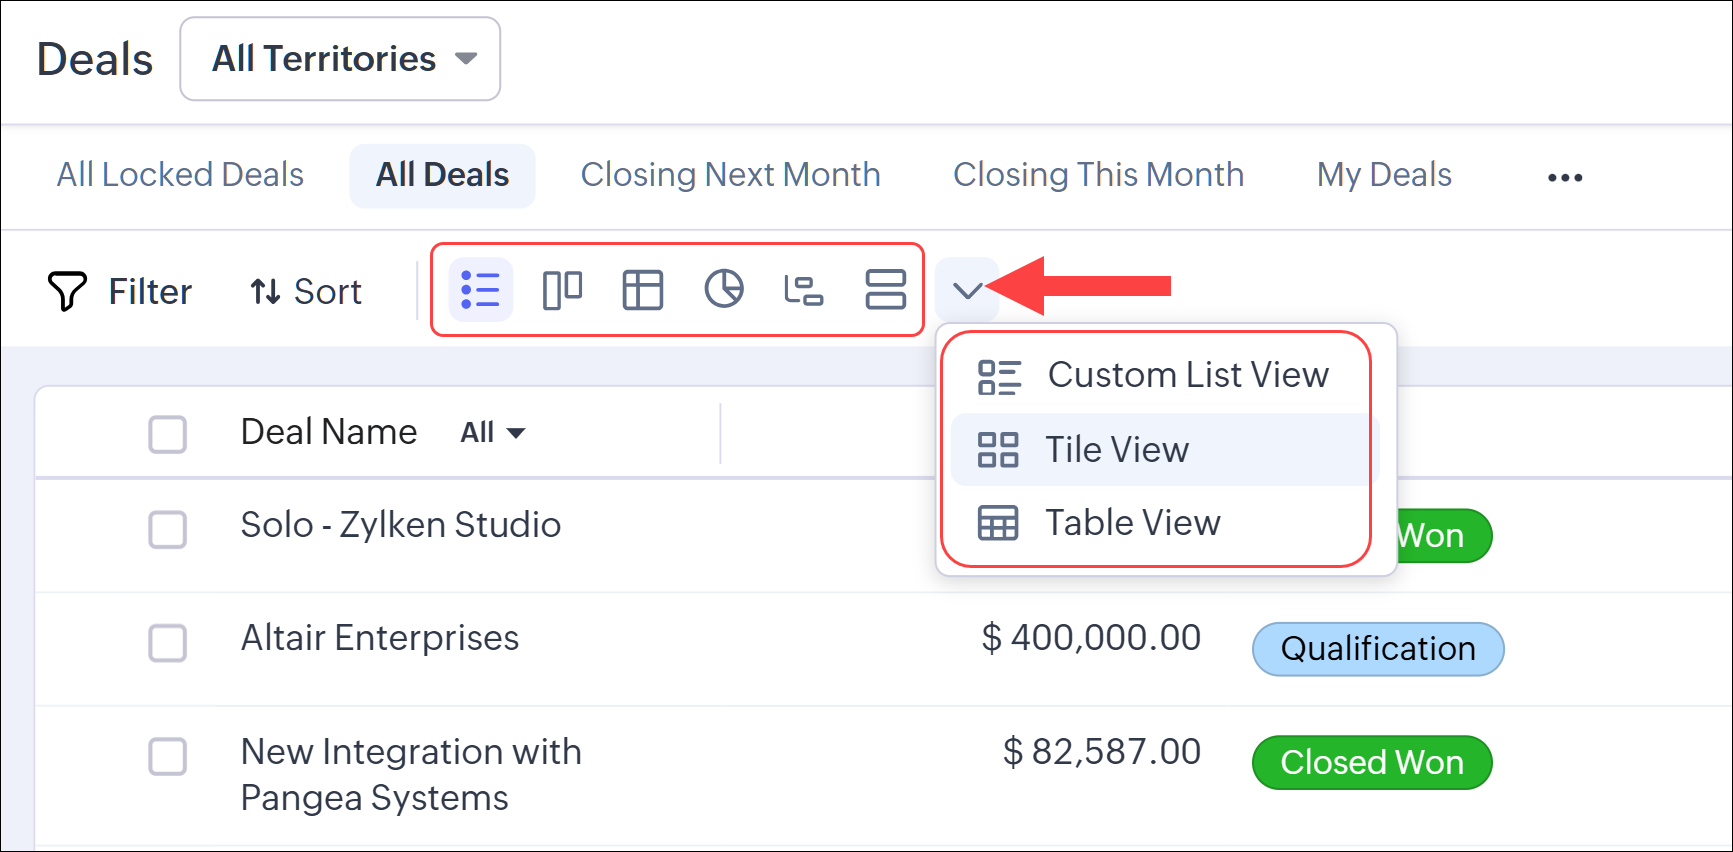Click the Filter funnel icon
Screen dimensions: 1733x852
[68, 291]
